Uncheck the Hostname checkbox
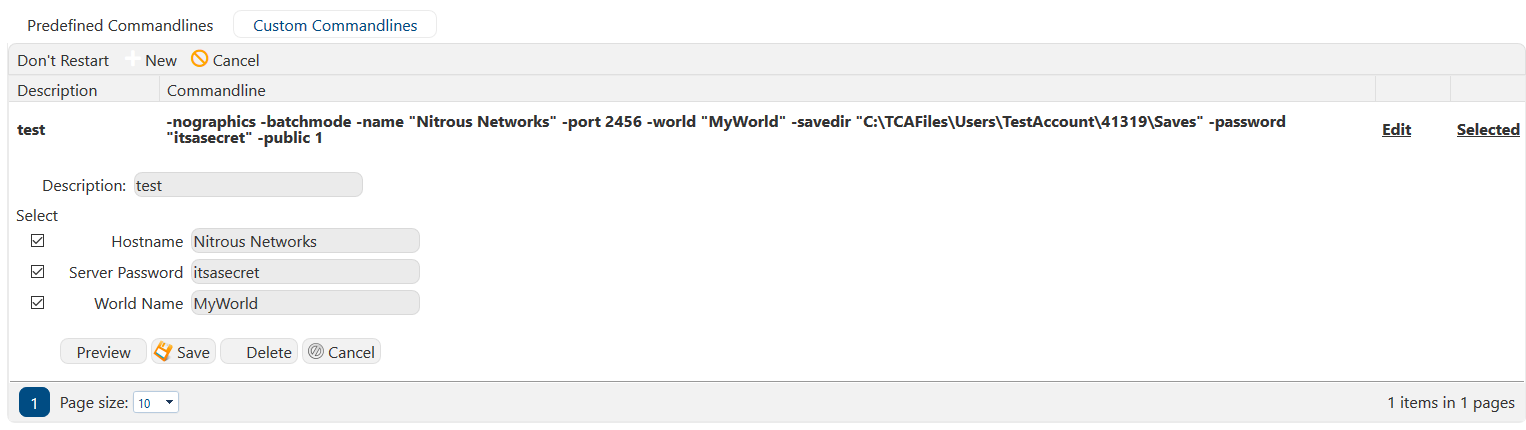The image size is (1526, 430). click(x=38, y=241)
